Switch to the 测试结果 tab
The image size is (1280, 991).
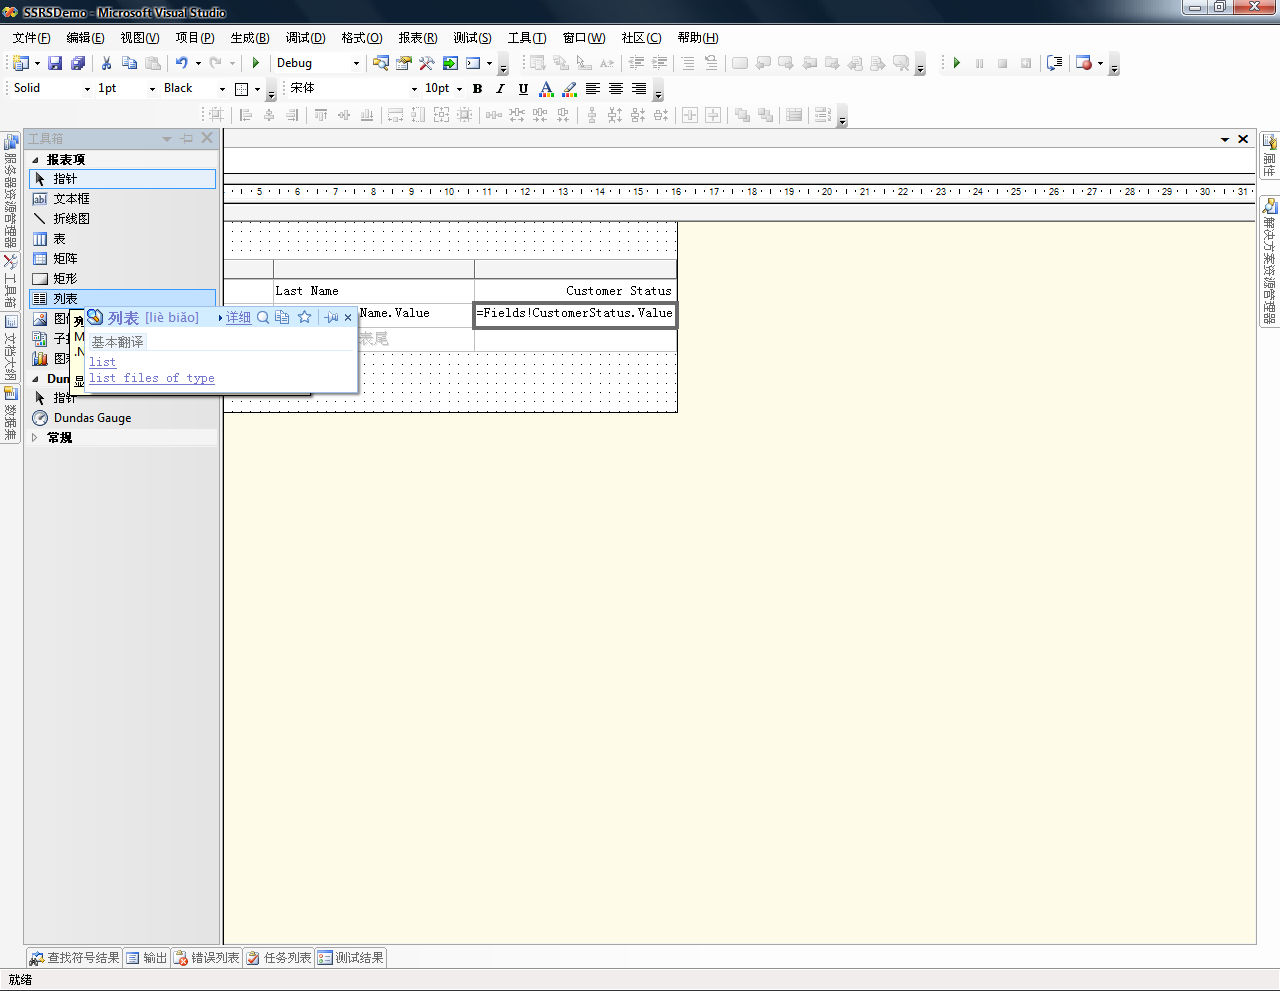351,958
